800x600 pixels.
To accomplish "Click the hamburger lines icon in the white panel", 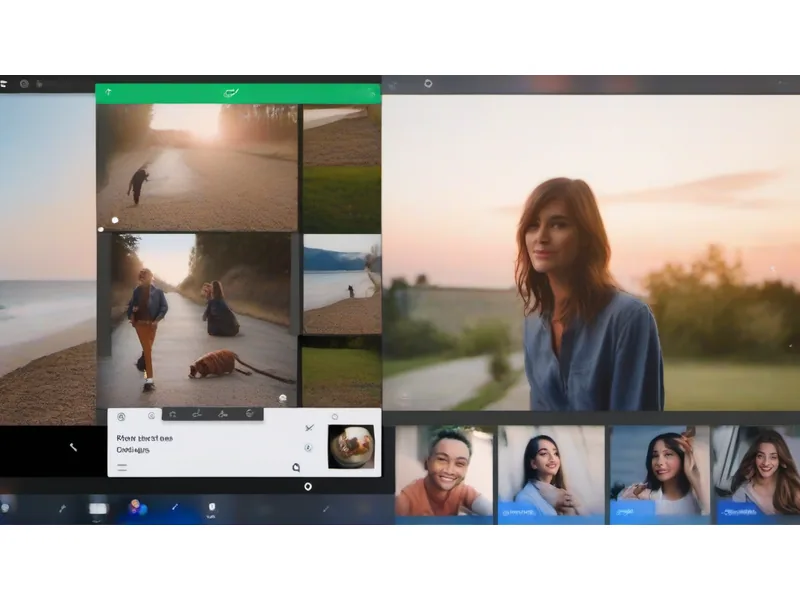I will click(122, 466).
